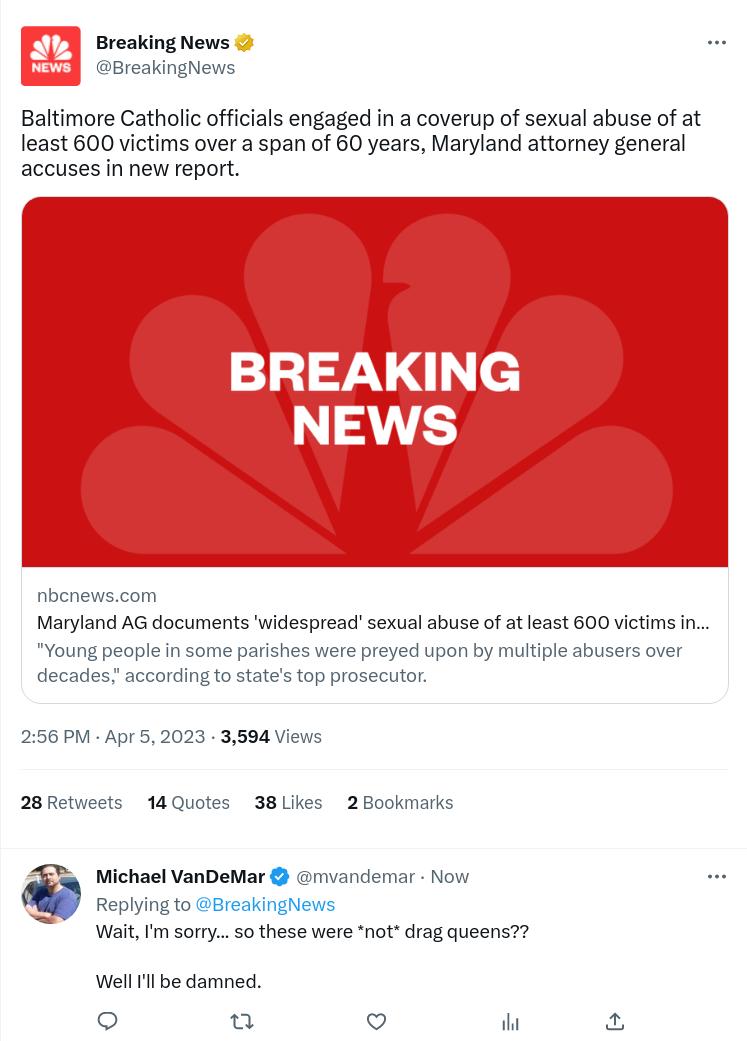The width and height of the screenshot is (747, 1041).
Task: Open the view analytics icon on the reply
Action: click(x=510, y=1021)
